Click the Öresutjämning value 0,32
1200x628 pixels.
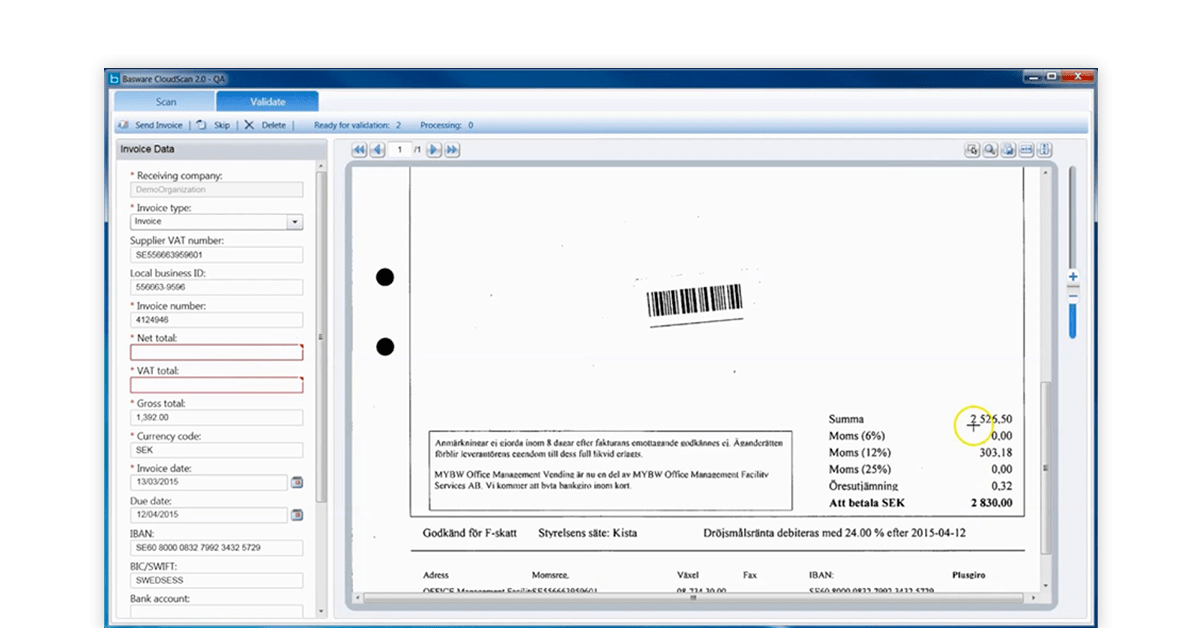point(1002,486)
